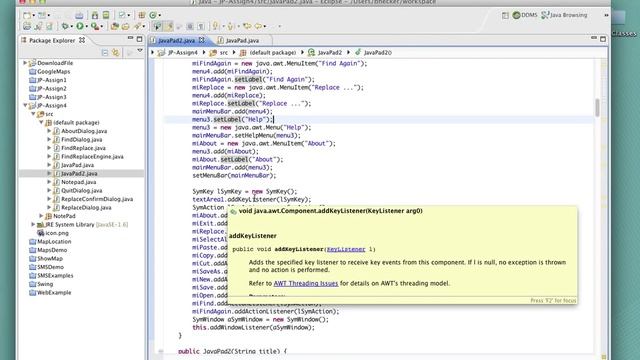Click the Run External Tools icon
Viewport: 640px width, 360px height.
[x=94, y=27]
